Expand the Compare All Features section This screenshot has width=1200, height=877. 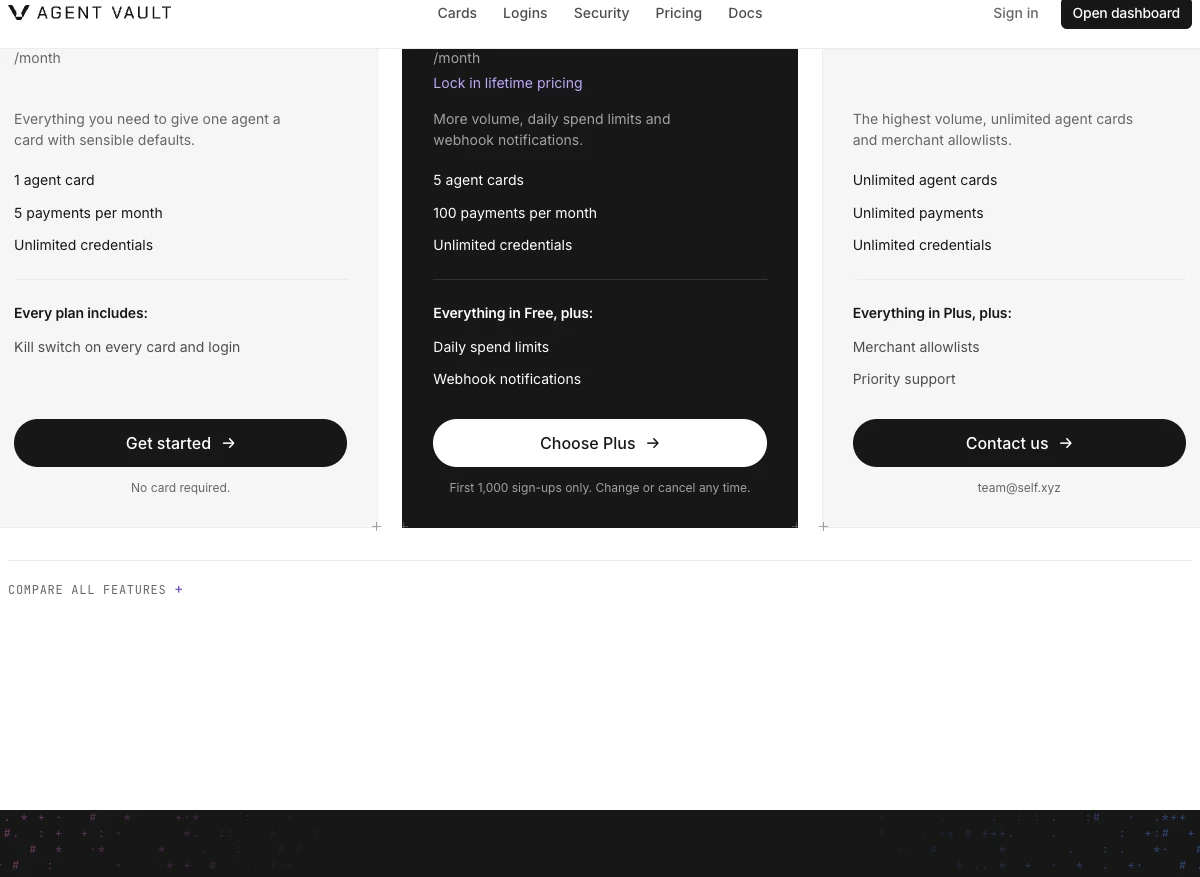click(x=96, y=590)
